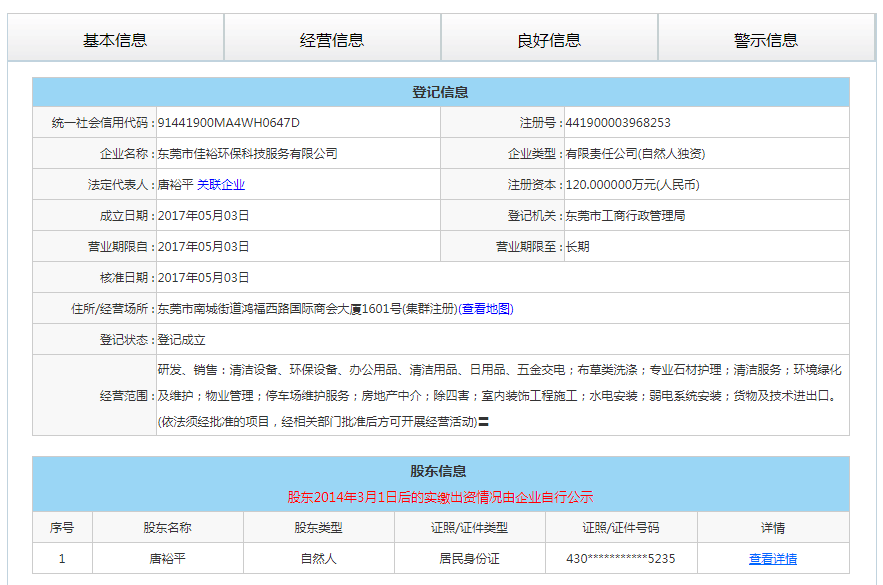883x585 pixels.
Task: Switch to the 基本信息 tab
Action: 115,40
